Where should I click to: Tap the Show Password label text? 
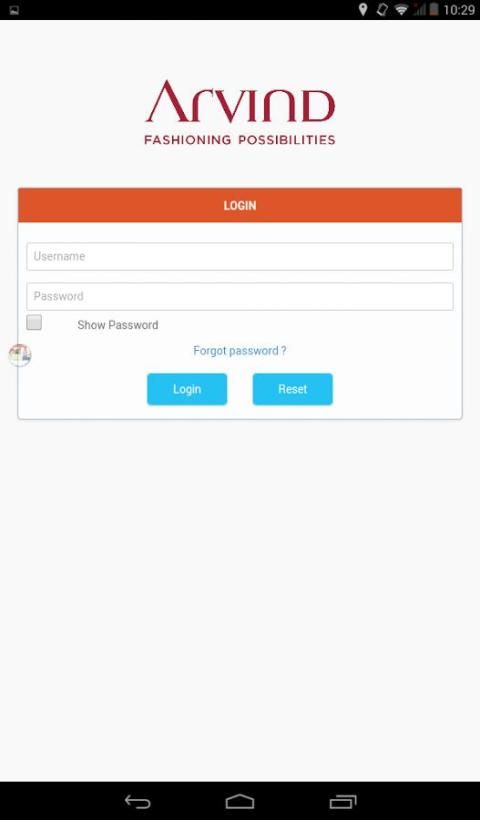pyautogui.click(x=118, y=325)
